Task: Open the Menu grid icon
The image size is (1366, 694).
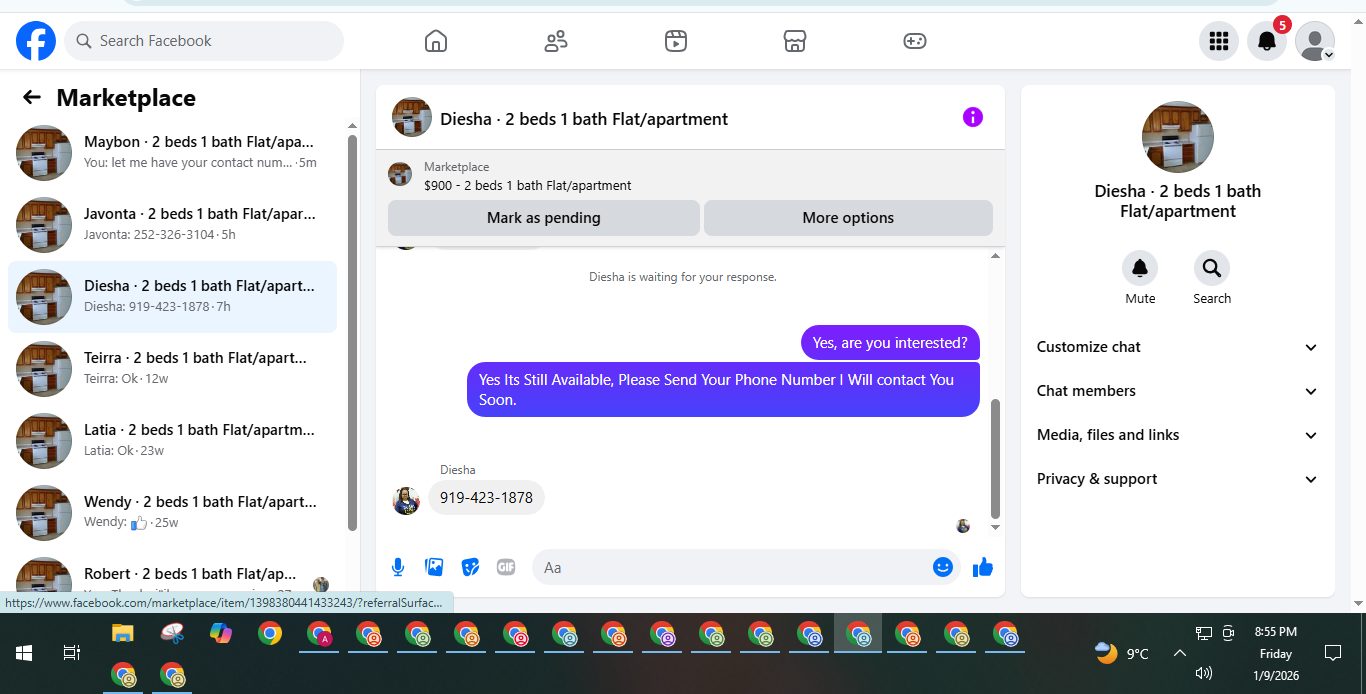Action: pos(1218,41)
